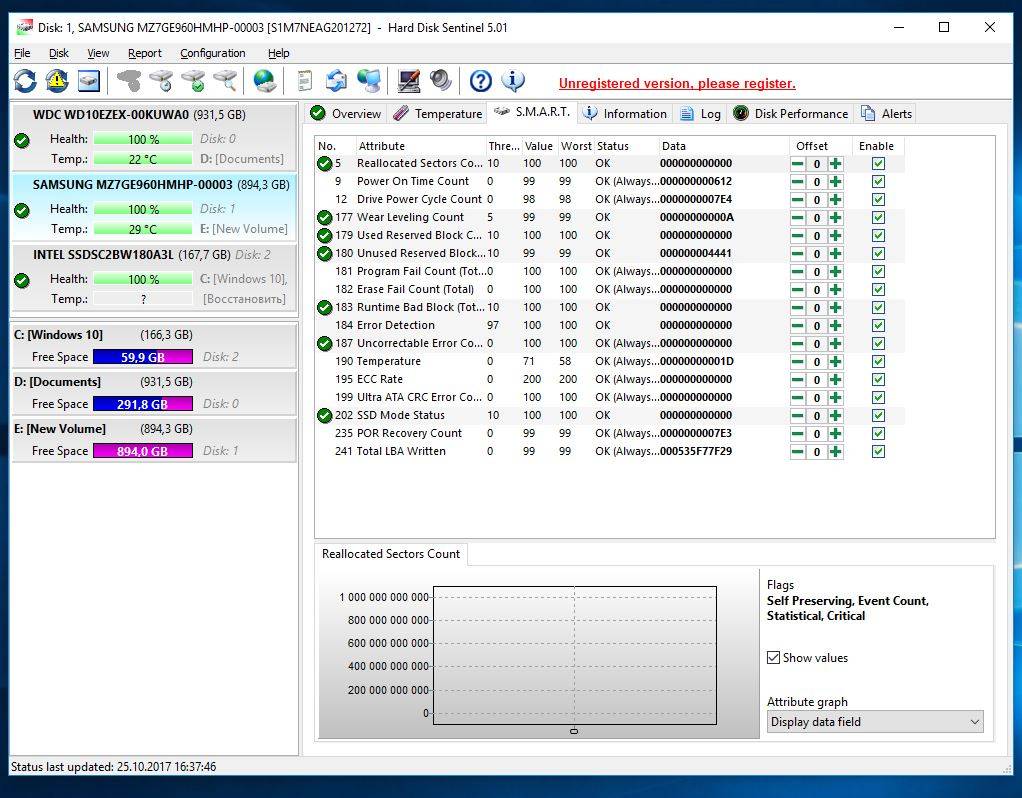Click the graph time marker below chart
Screen dimensions: 1022x798
pos(574,731)
